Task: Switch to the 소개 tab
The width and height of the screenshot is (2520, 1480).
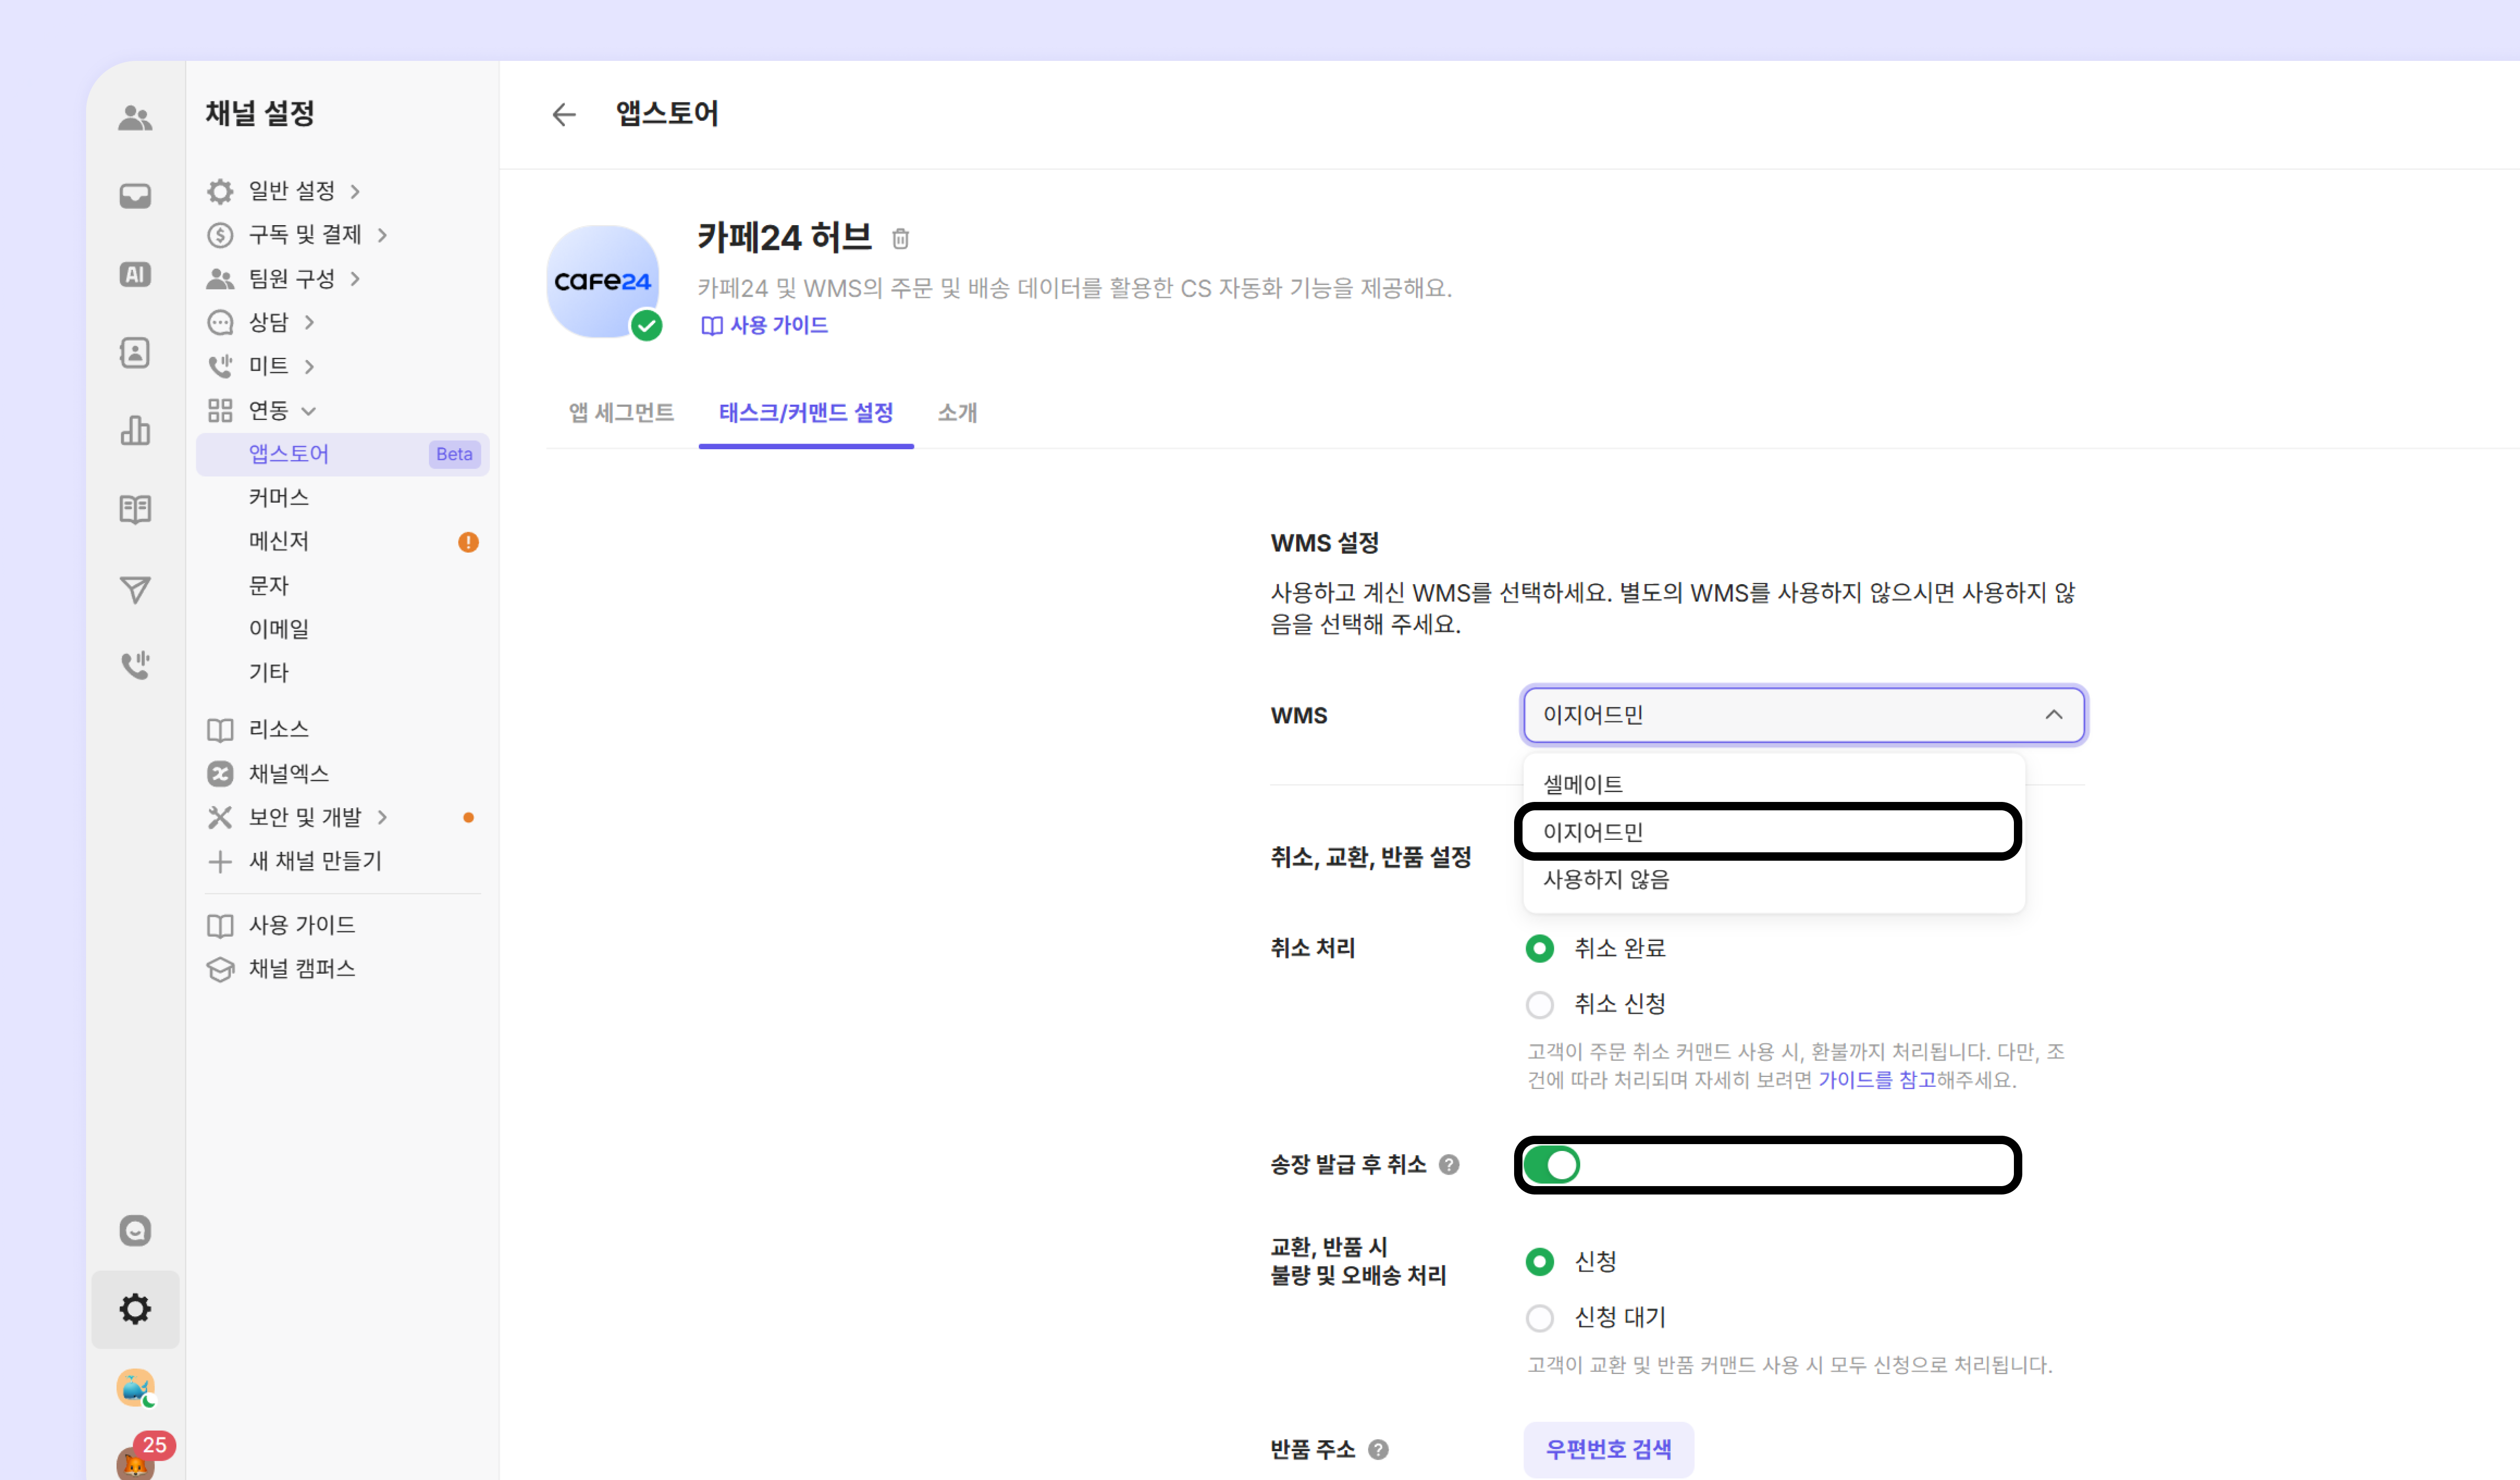Action: [957, 412]
